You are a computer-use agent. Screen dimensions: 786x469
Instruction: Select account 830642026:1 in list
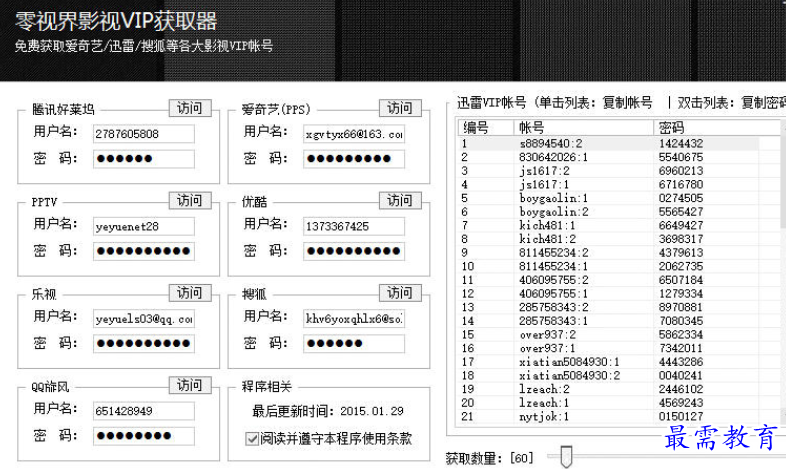[x=609, y=157]
